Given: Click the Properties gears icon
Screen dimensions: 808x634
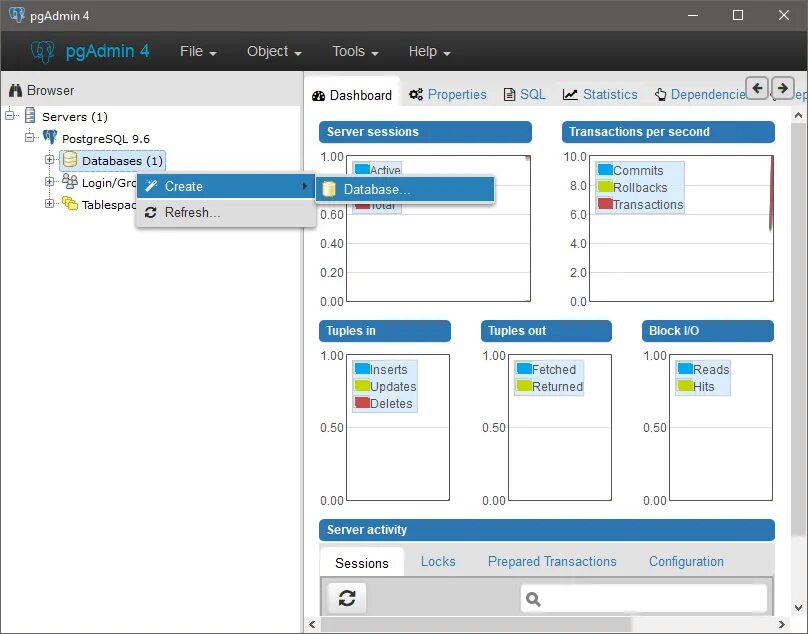Looking at the screenshot, I should (x=416, y=94).
